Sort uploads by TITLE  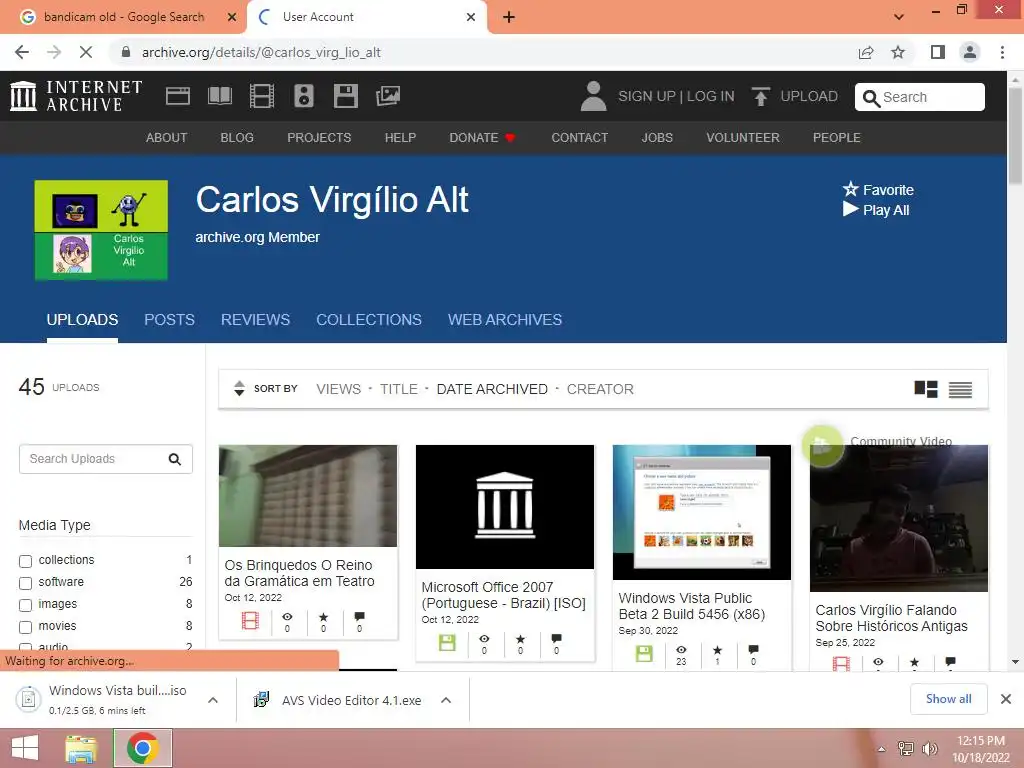pyautogui.click(x=398, y=389)
